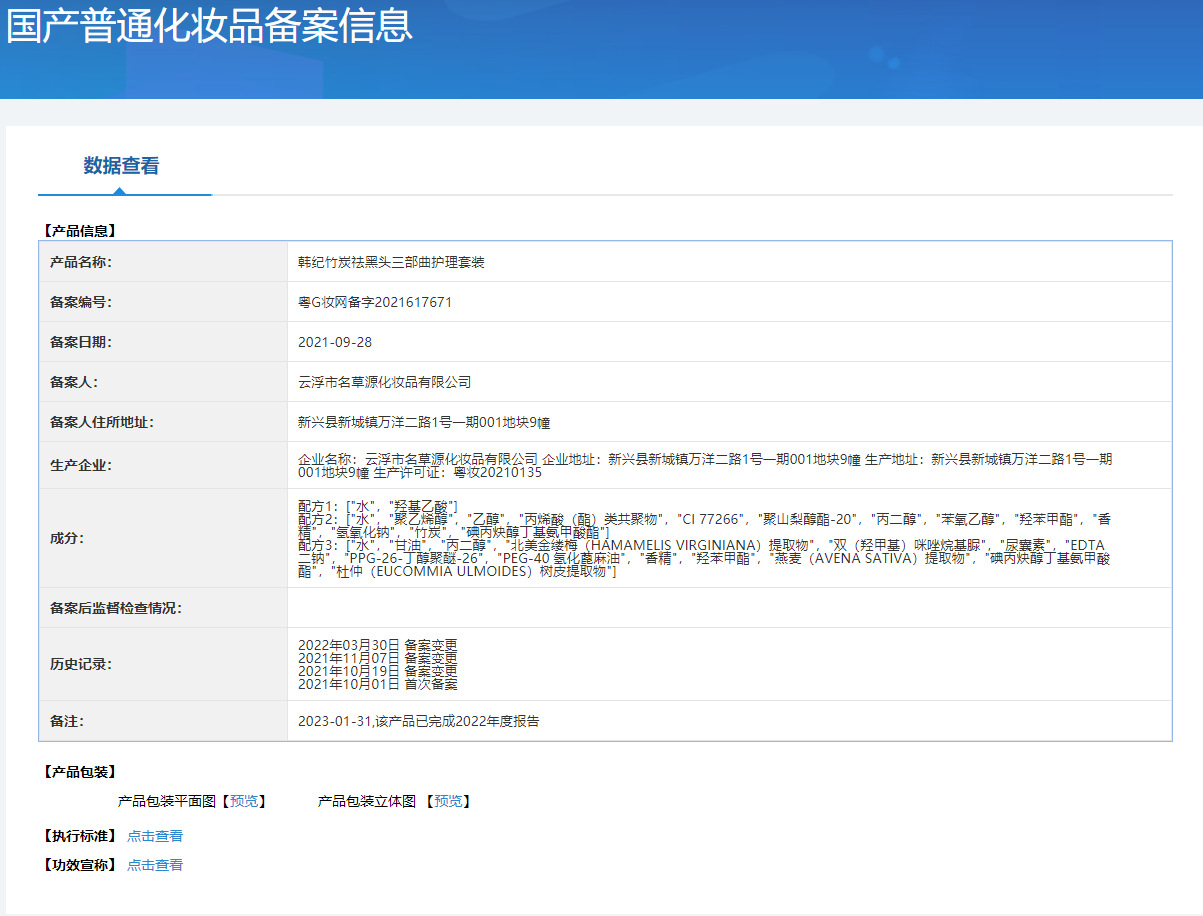The height and width of the screenshot is (916, 1203).
Task: Select the 配方1 ingredient line
Action: 378,506
